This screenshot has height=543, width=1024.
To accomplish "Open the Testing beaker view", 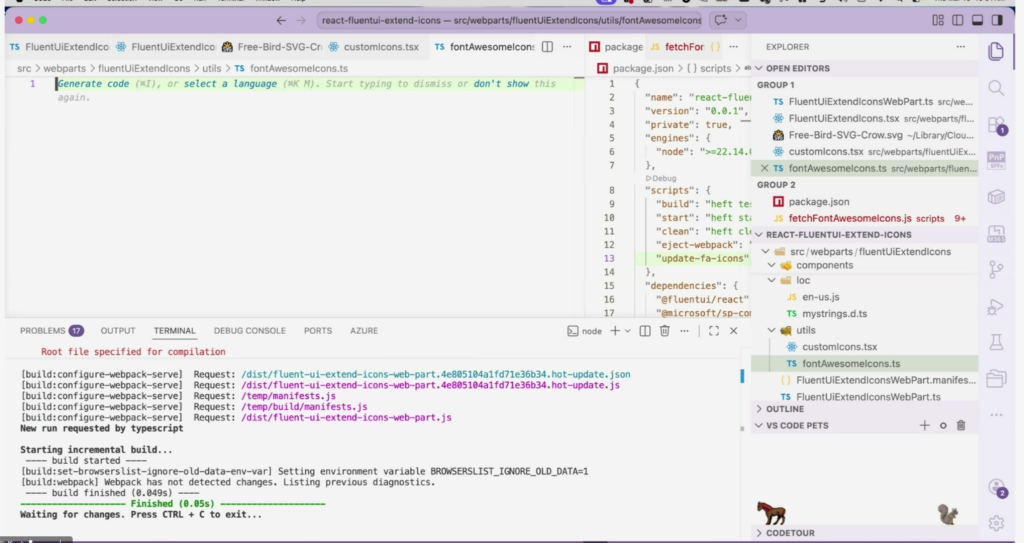I will (995, 342).
